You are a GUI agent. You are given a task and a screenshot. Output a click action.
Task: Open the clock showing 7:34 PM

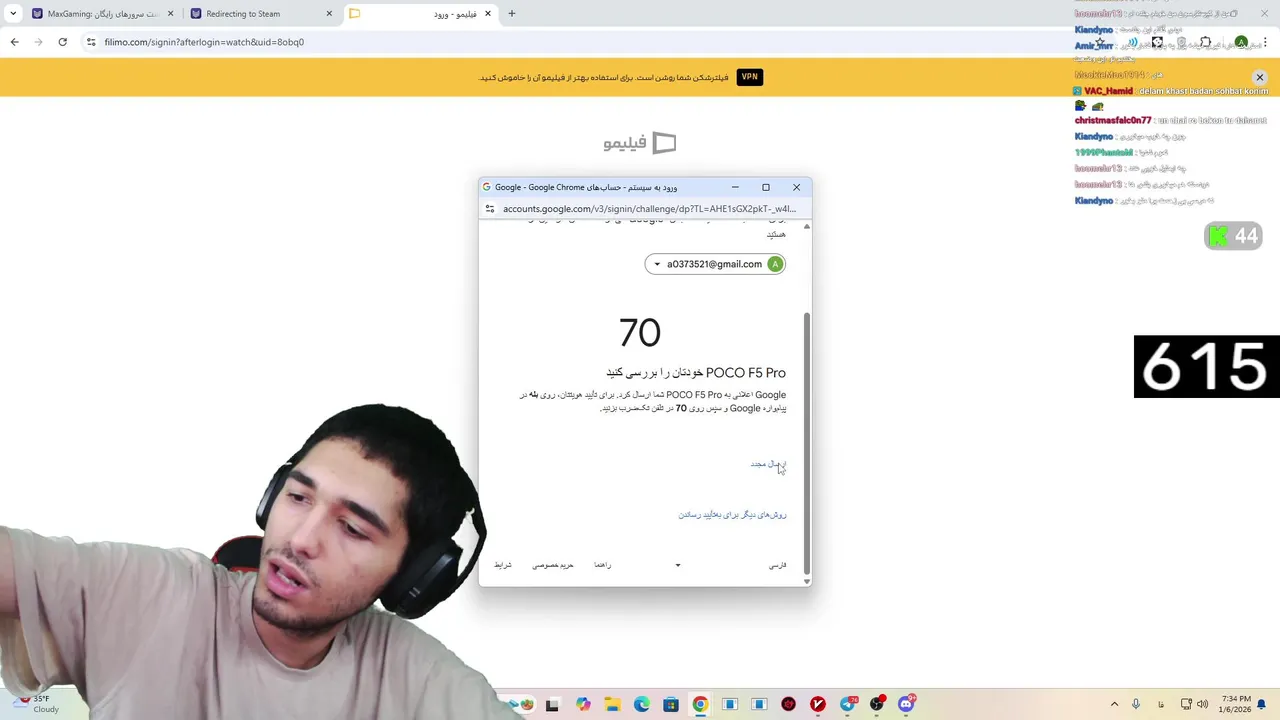(1236, 704)
